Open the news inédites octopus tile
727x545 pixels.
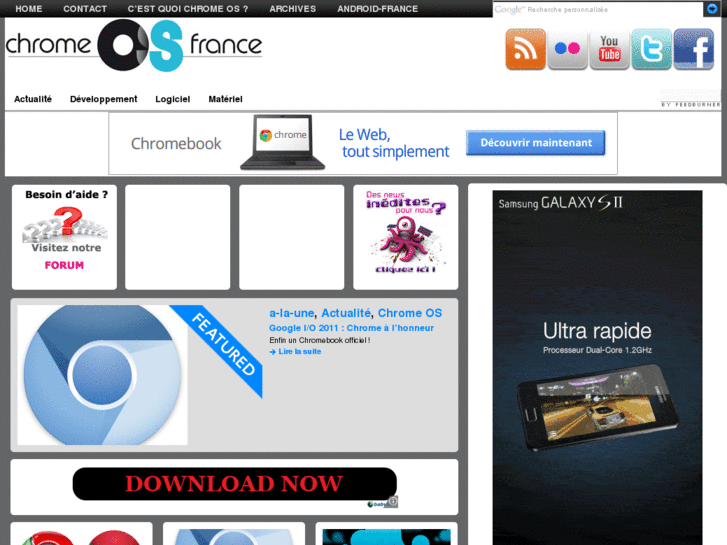point(406,237)
